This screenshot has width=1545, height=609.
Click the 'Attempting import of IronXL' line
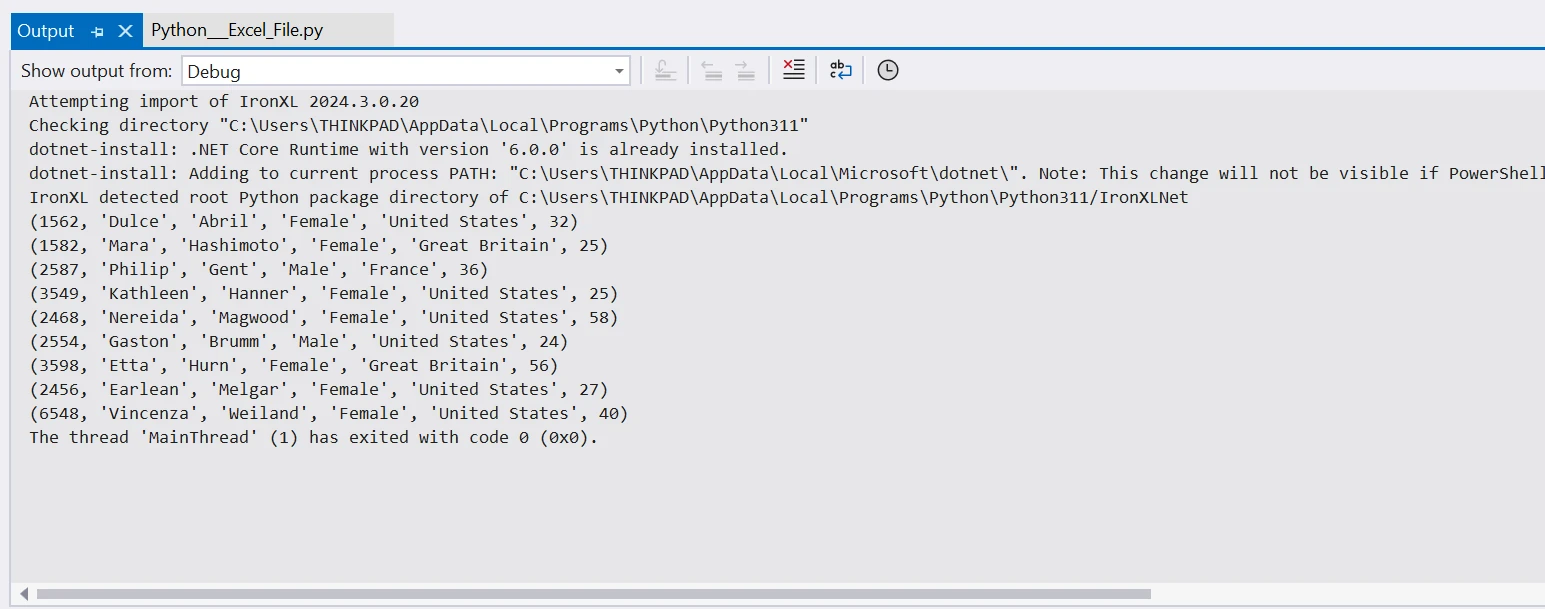pos(223,101)
